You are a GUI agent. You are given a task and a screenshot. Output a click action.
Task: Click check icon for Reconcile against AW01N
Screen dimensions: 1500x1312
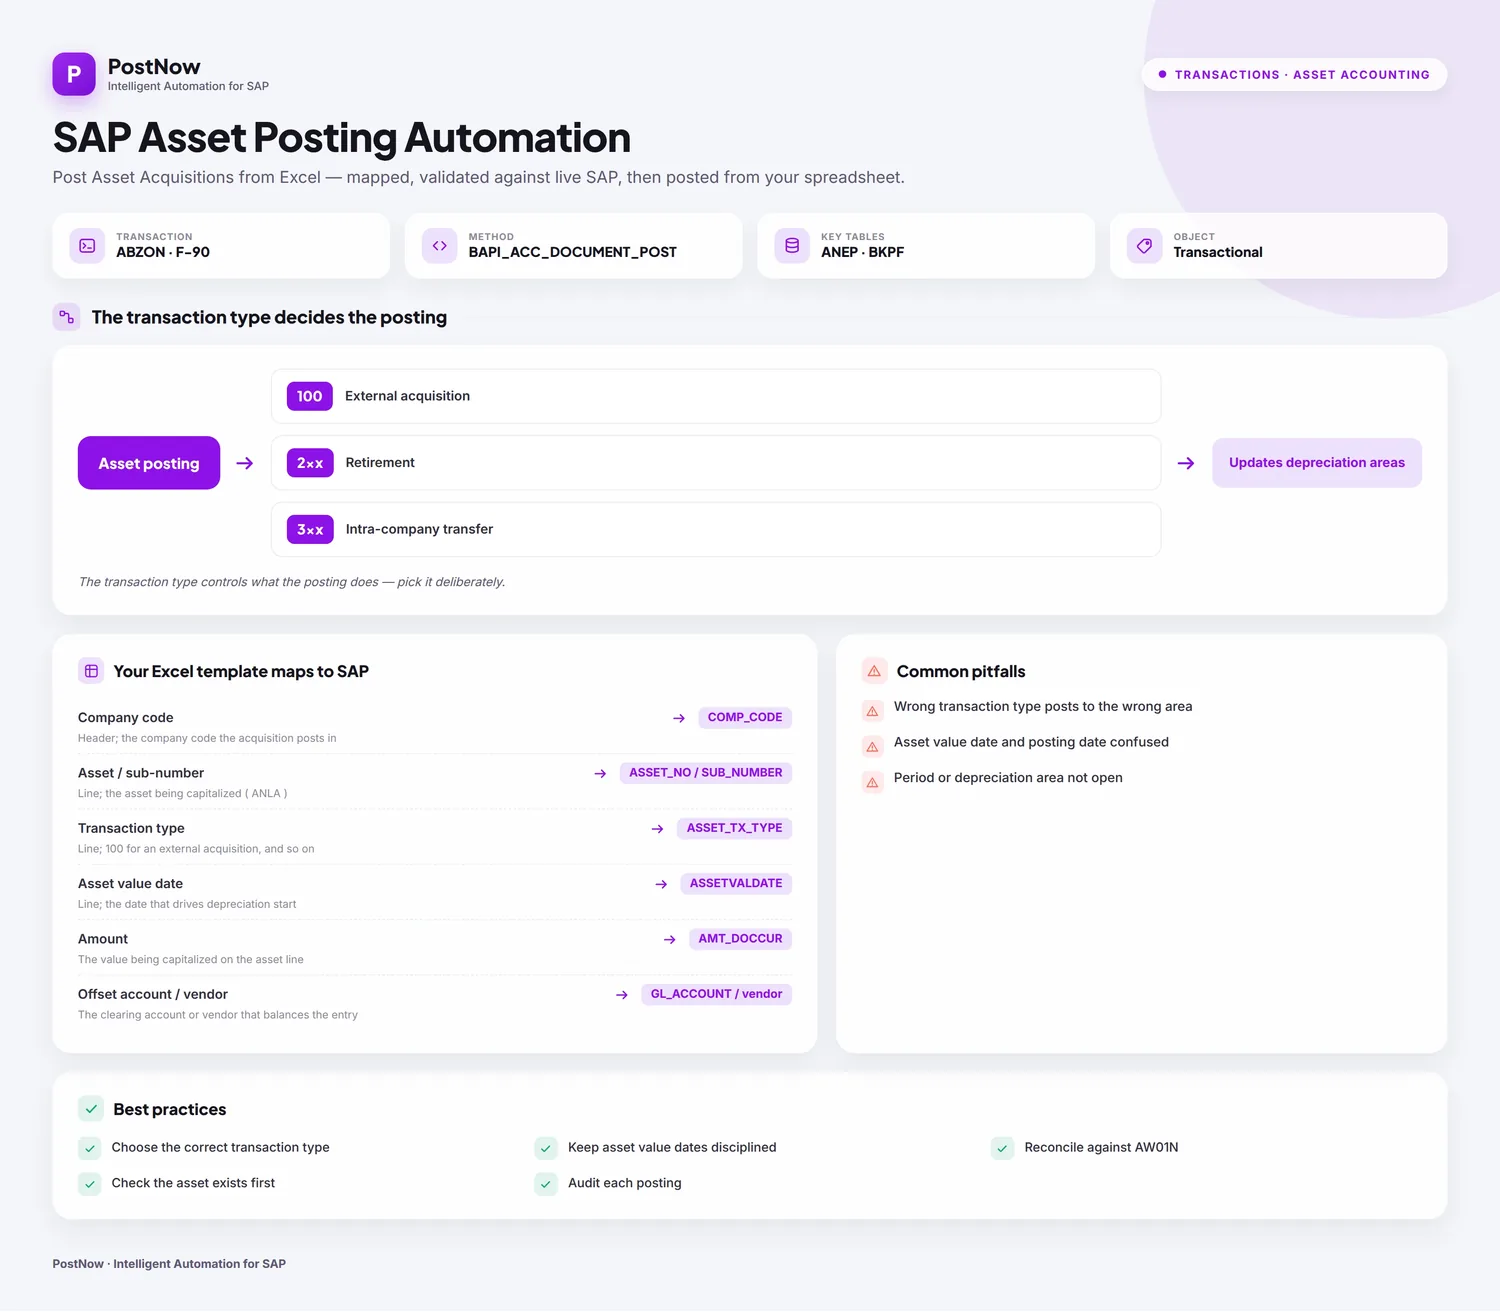pos(1002,1148)
